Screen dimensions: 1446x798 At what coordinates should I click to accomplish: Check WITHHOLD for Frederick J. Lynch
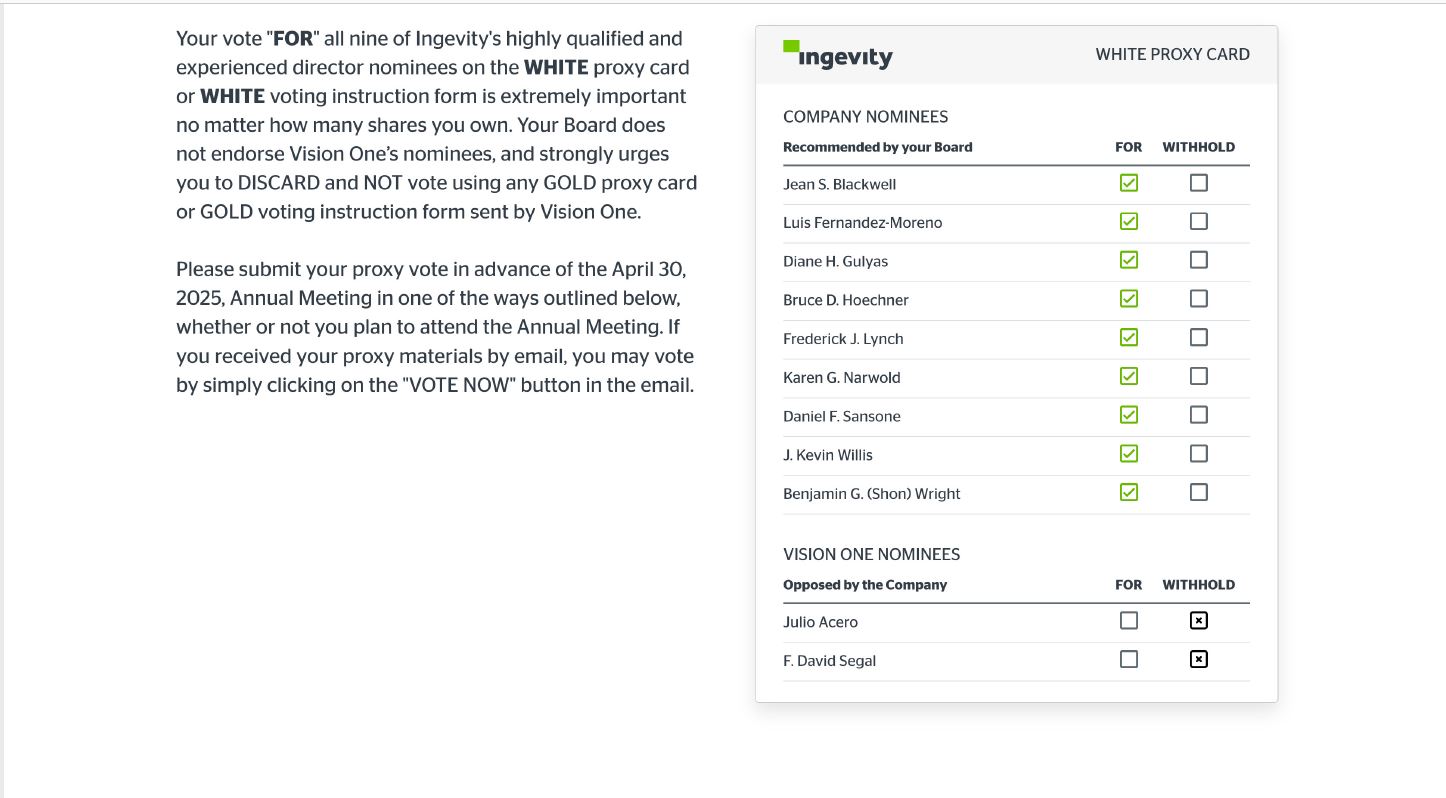(x=1199, y=338)
